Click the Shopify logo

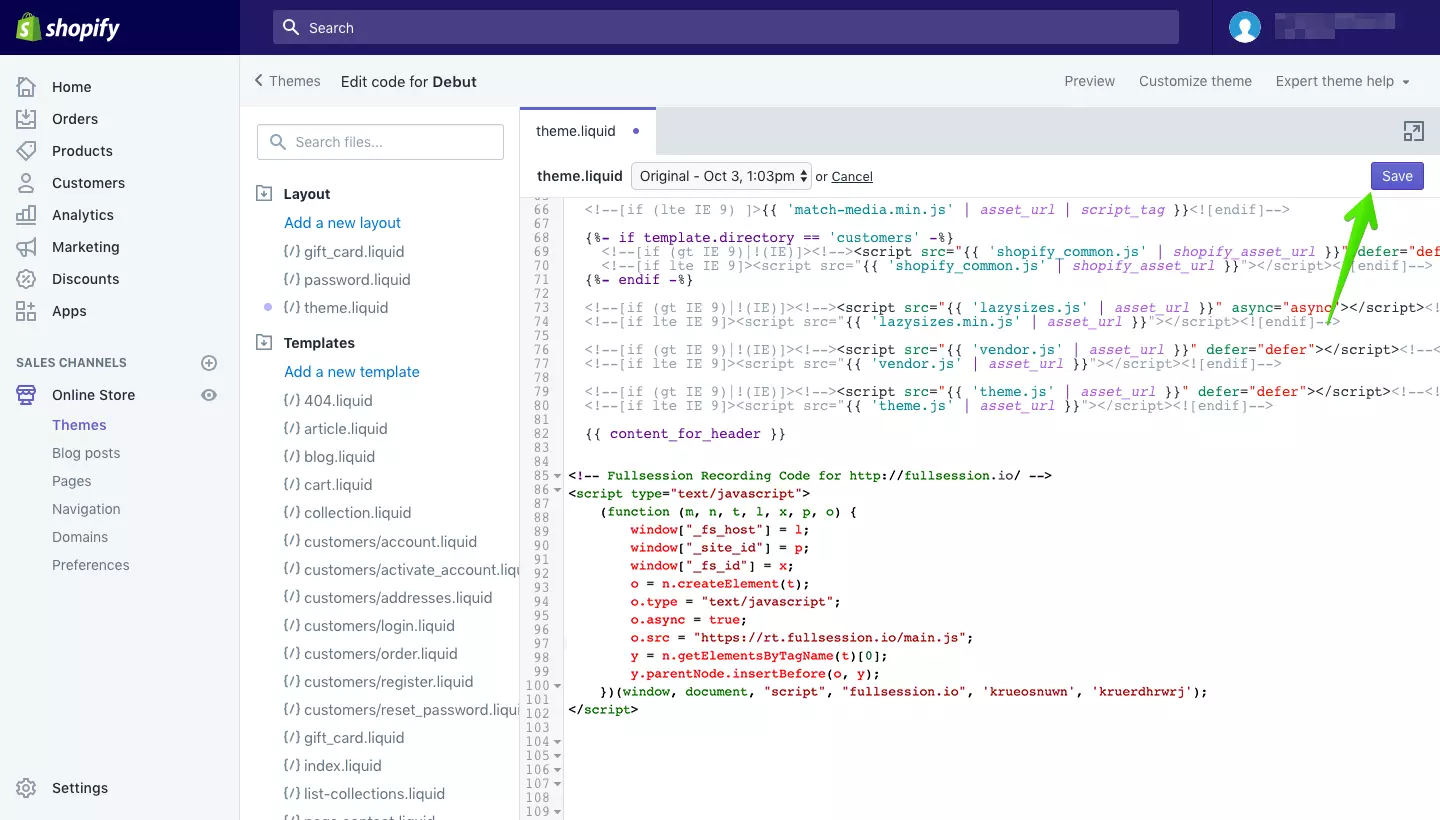pyautogui.click(x=68, y=27)
